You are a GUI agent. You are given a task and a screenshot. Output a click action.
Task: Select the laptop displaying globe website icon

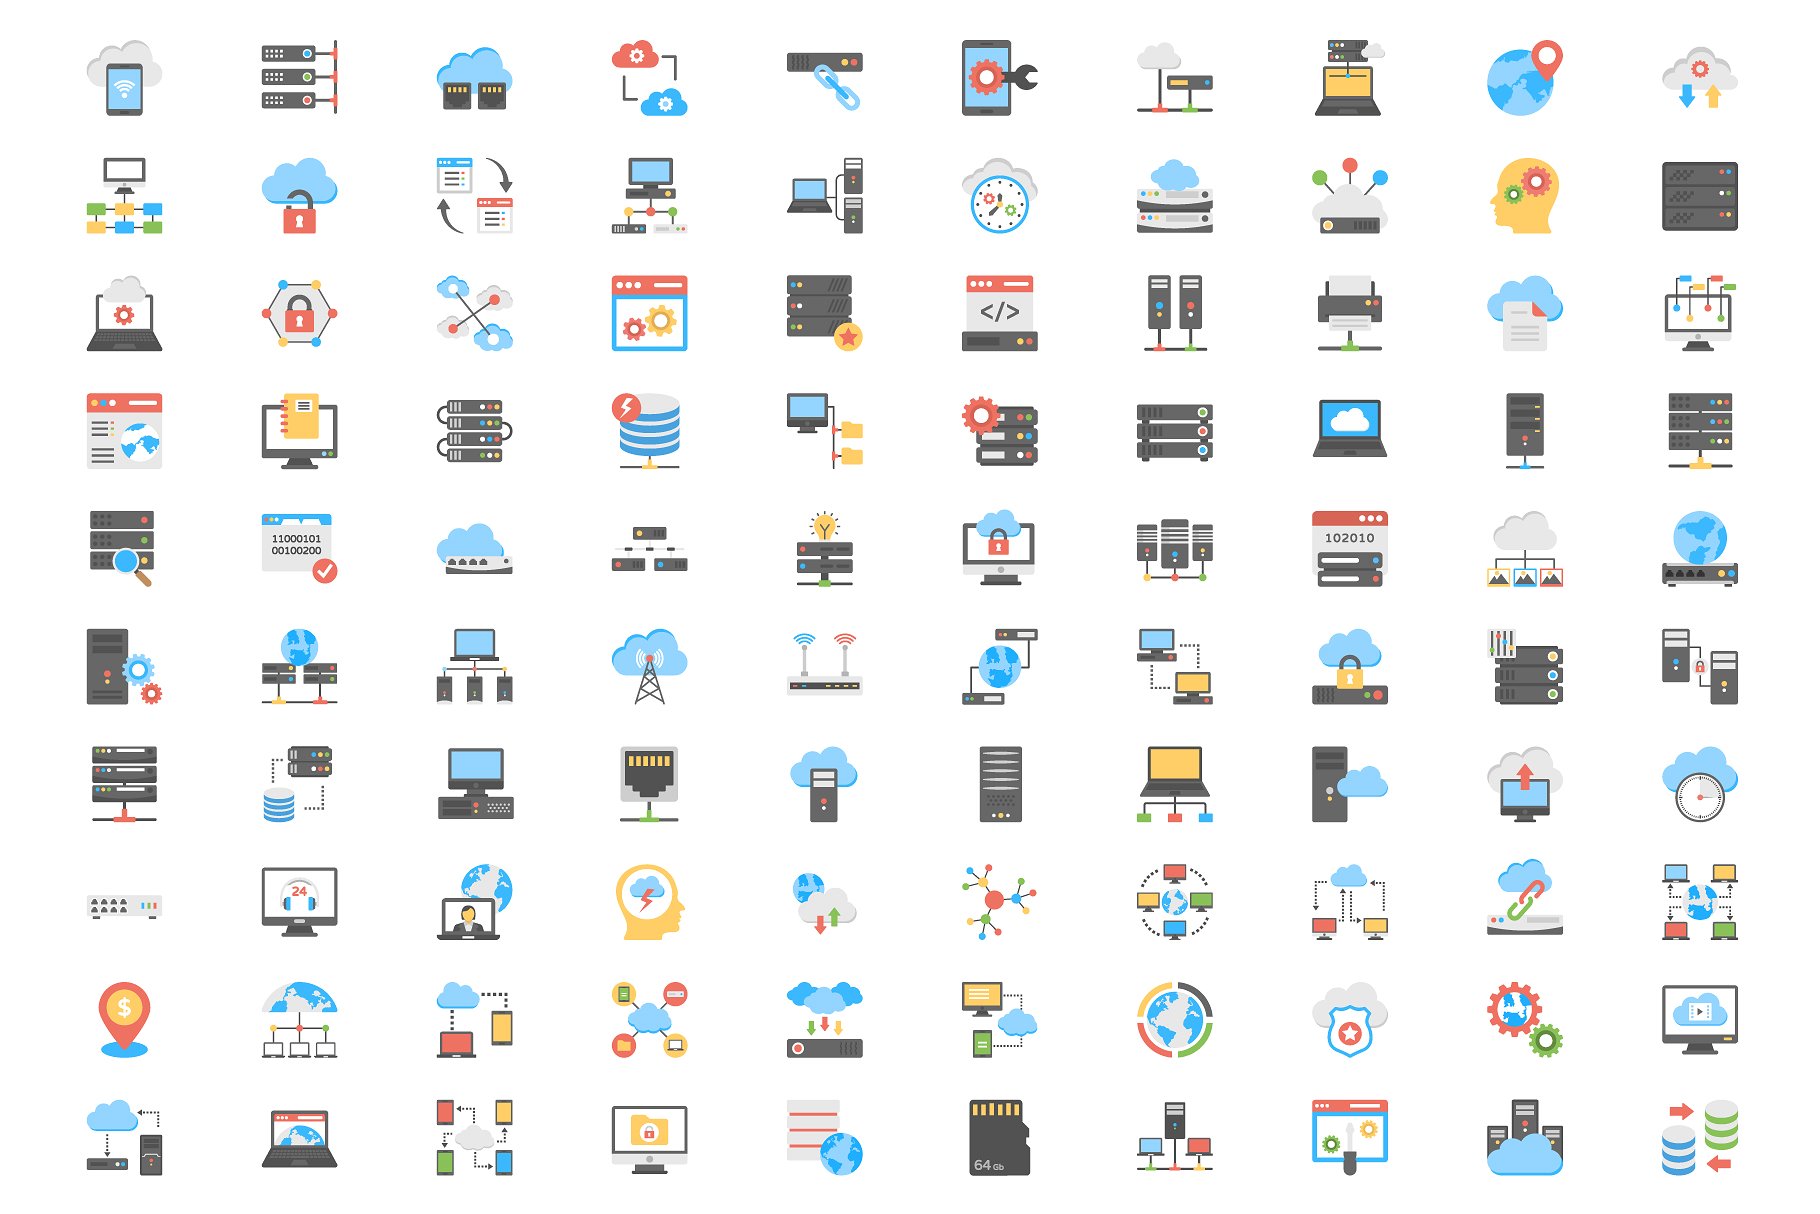[x=299, y=1137]
